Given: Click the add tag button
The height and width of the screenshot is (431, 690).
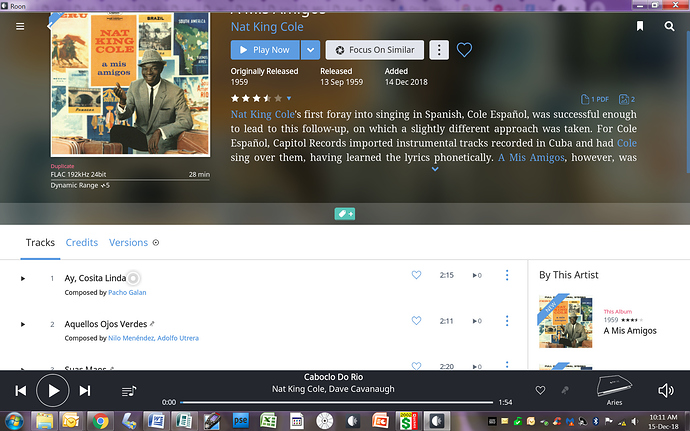Looking at the screenshot, I should [345, 214].
